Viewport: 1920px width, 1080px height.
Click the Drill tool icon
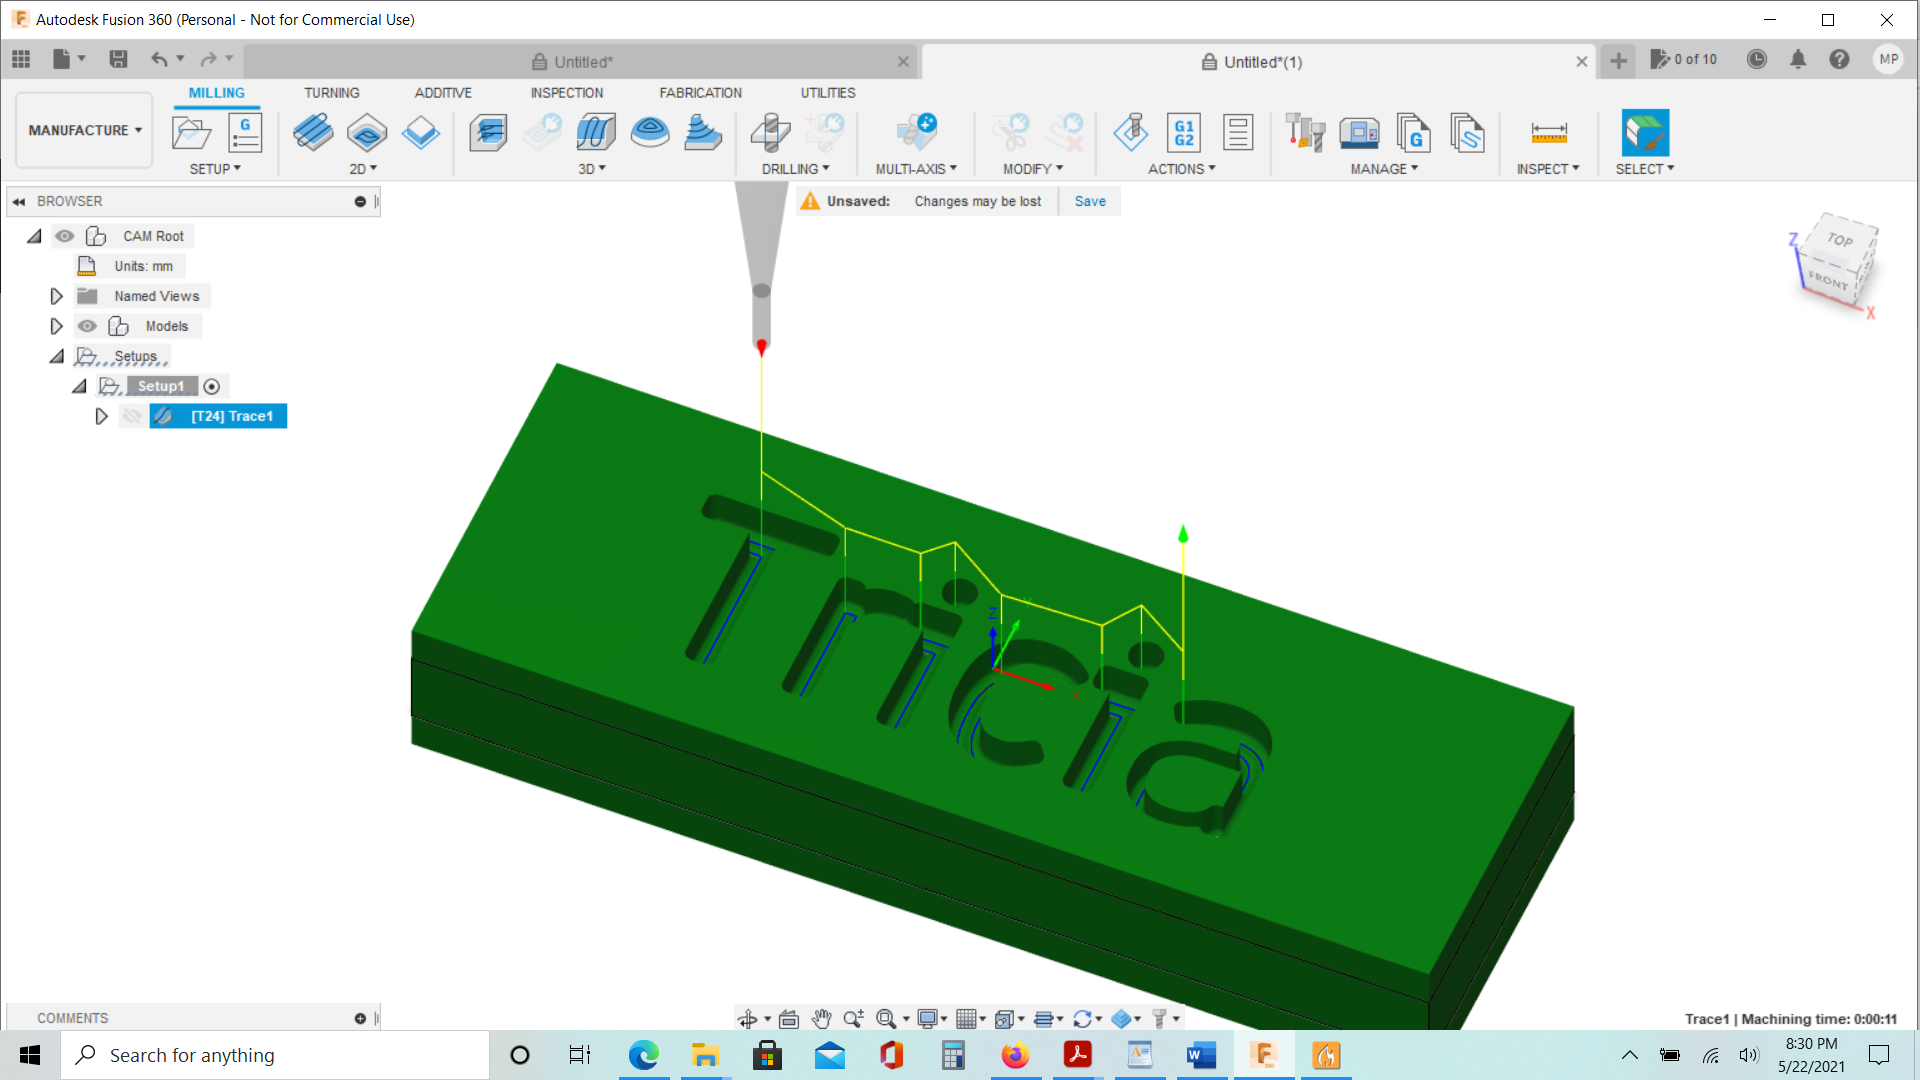770,132
